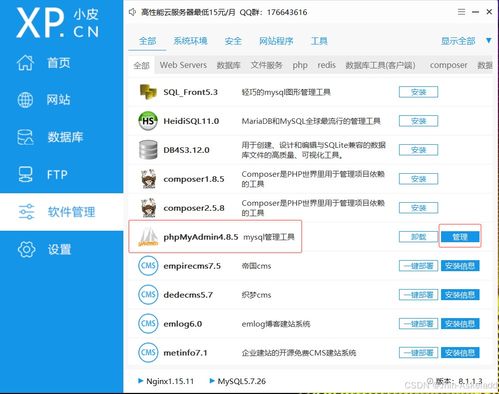Open the 网站 globe icon in sidebar
This screenshot has width=499, height=394.
[25, 99]
